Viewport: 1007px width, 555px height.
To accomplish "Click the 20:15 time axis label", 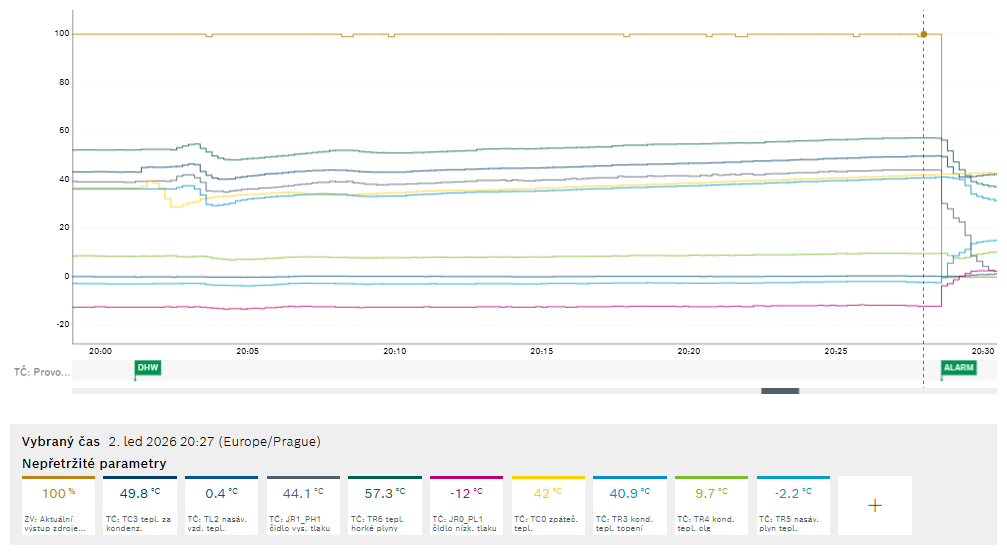I will (x=542, y=351).
